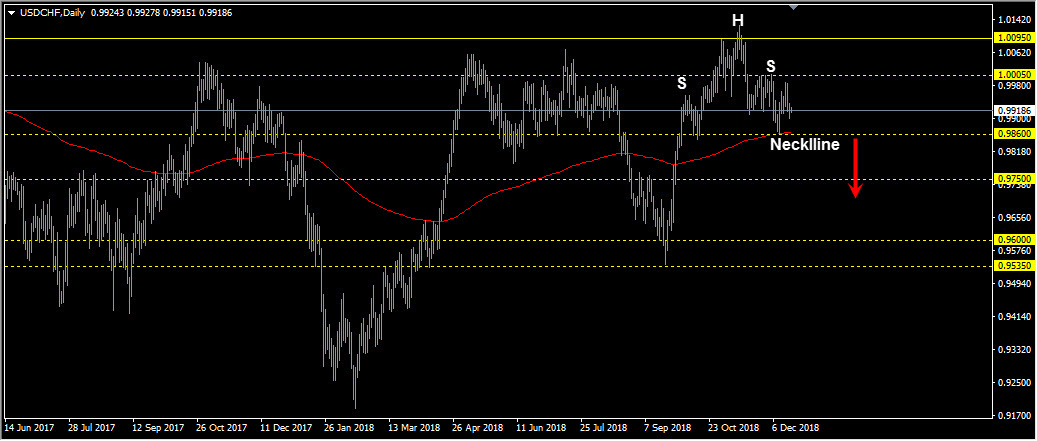The width and height of the screenshot is (1037, 441).
Task: Click the 26 Apr 2018 date label
Action: pyautogui.click(x=477, y=427)
